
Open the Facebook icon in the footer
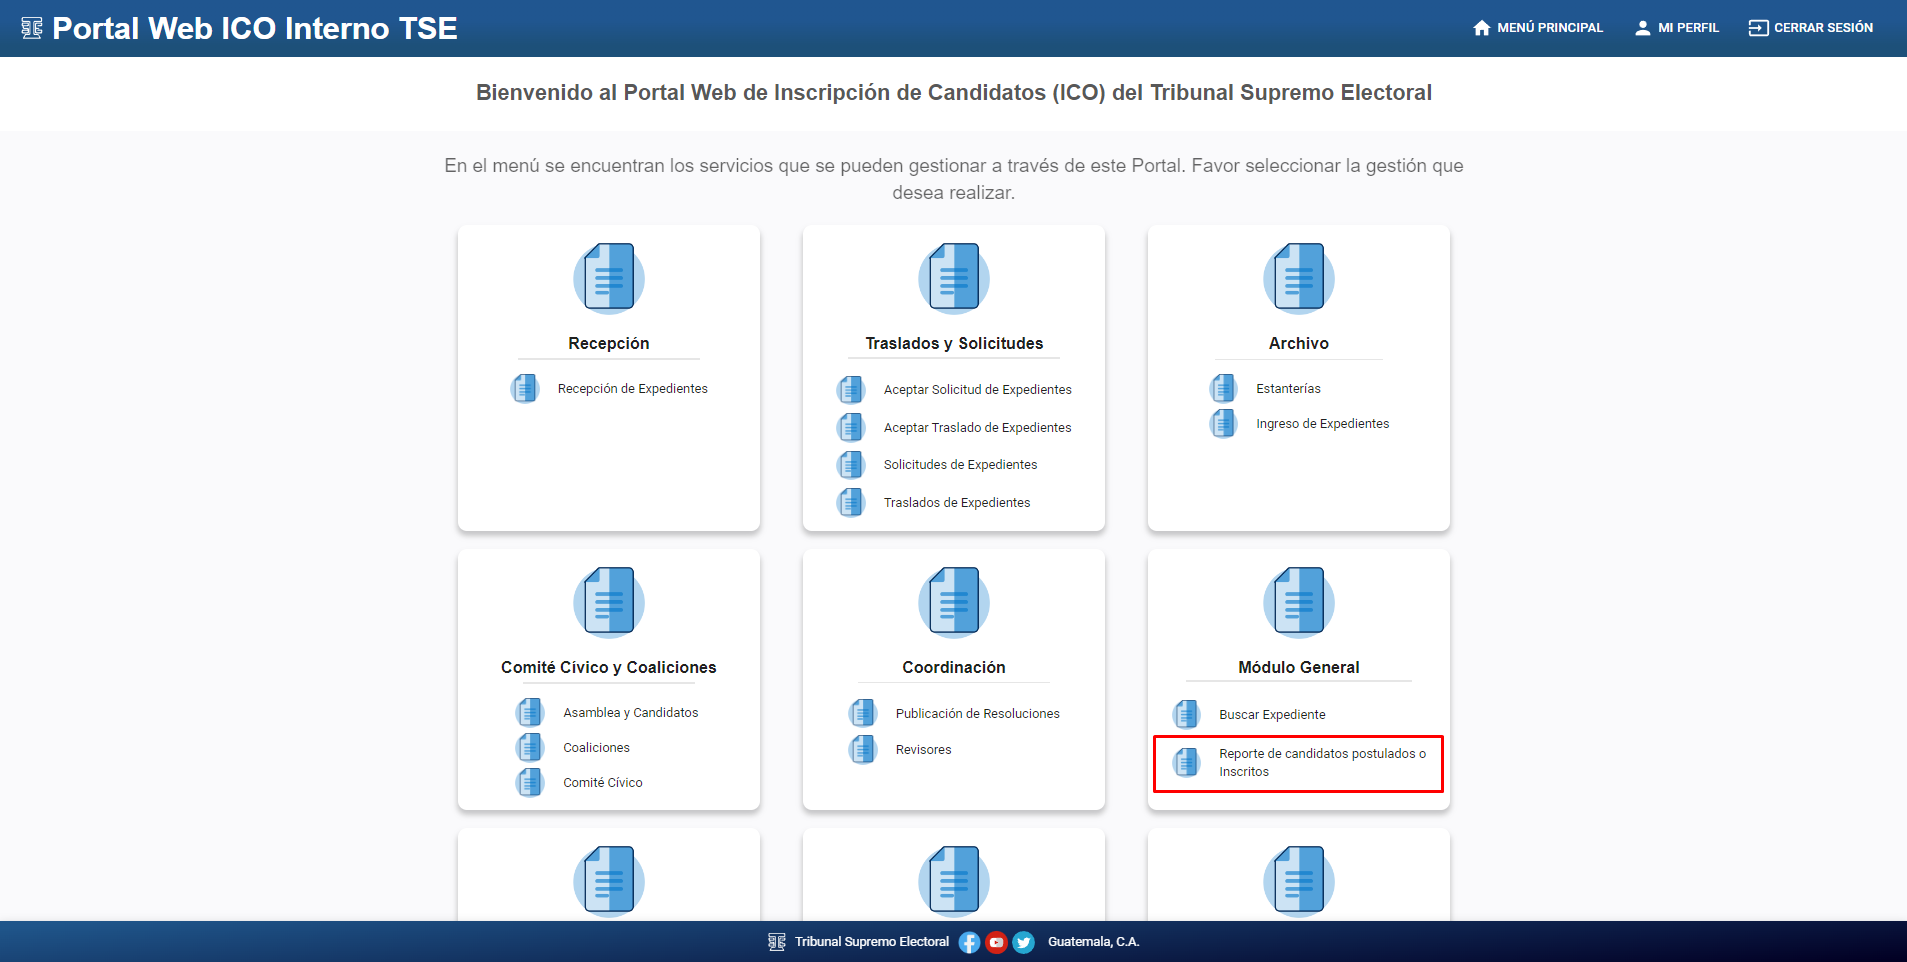tap(968, 941)
